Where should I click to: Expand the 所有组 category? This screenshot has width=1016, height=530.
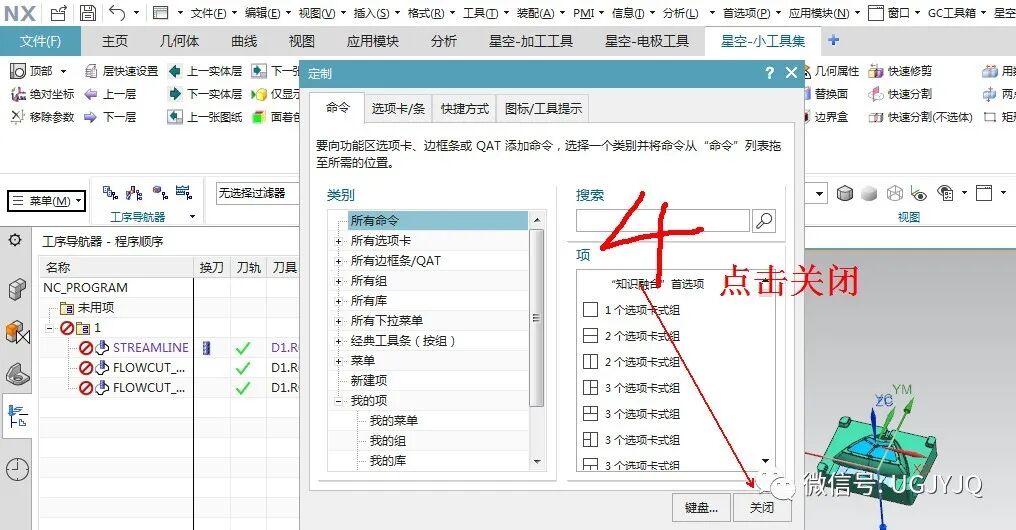(x=338, y=281)
